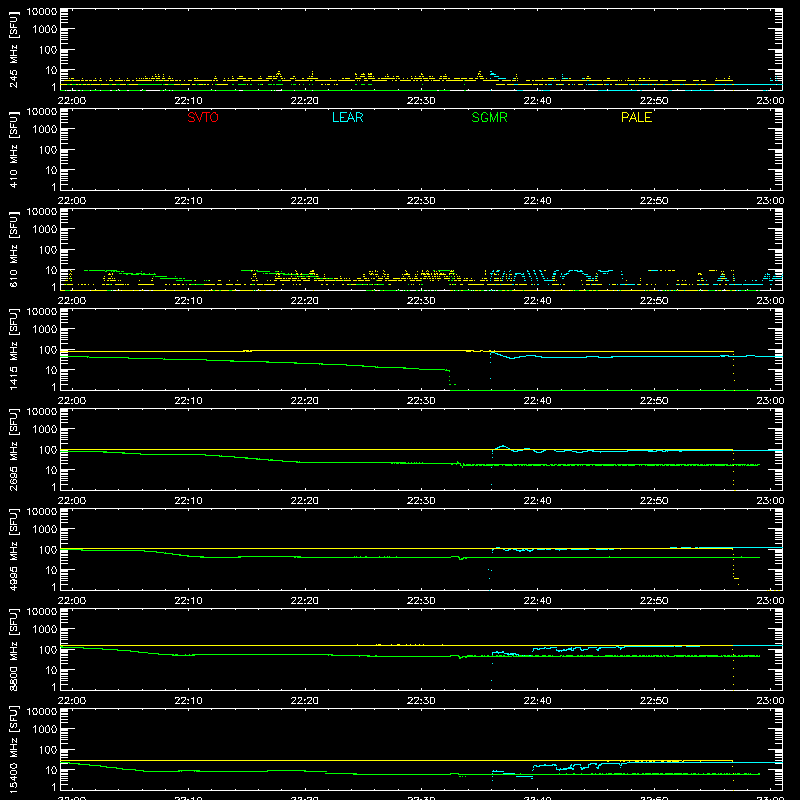The height and width of the screenshot is (800, 800).
Task: Click 22:40 time label under 2695 MHz panel
Action: [x=537, y=501]
